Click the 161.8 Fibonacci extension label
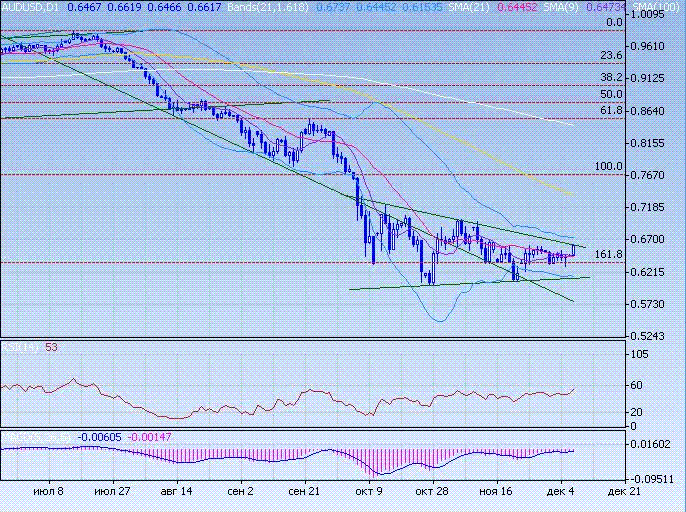This screenshot has height=512, width=686. [609, 255]
